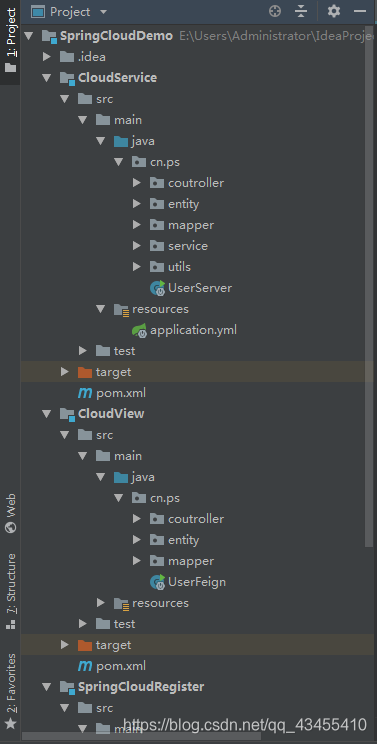
Task: Collapse the CloudService resources folder arrow
Action: tap(101, 309)
